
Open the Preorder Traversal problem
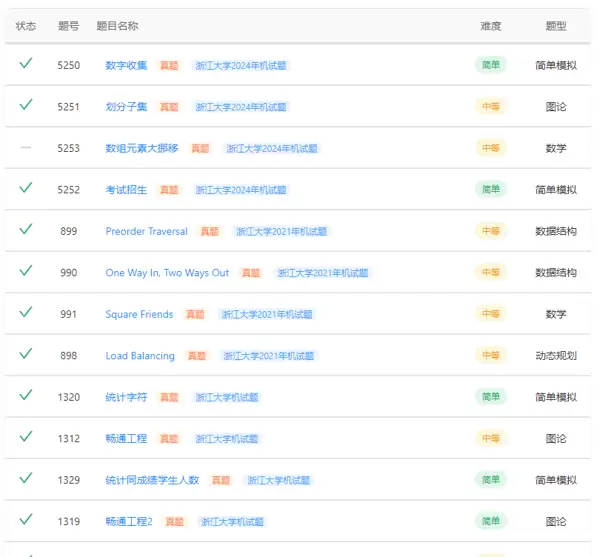coord(146,231)
